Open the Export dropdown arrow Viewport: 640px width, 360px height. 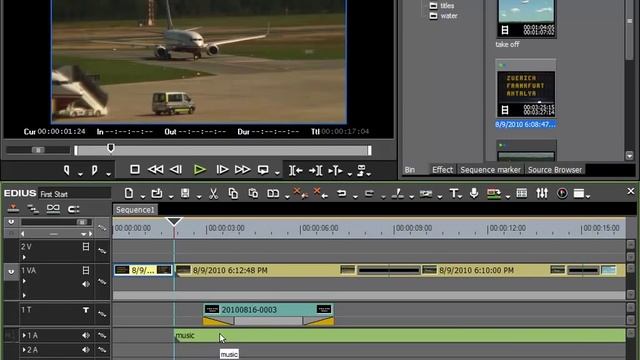pos(508,197)
